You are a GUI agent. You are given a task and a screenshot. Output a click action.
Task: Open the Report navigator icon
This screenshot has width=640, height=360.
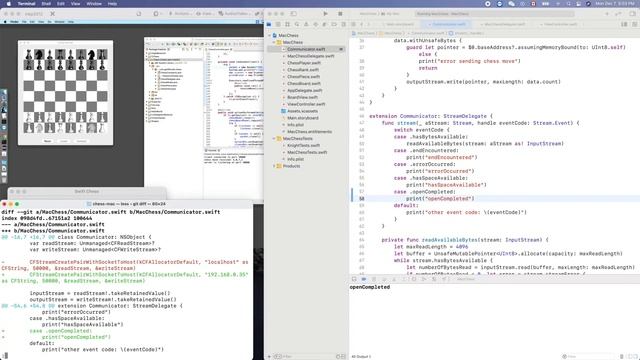click(x=344, y=24)
